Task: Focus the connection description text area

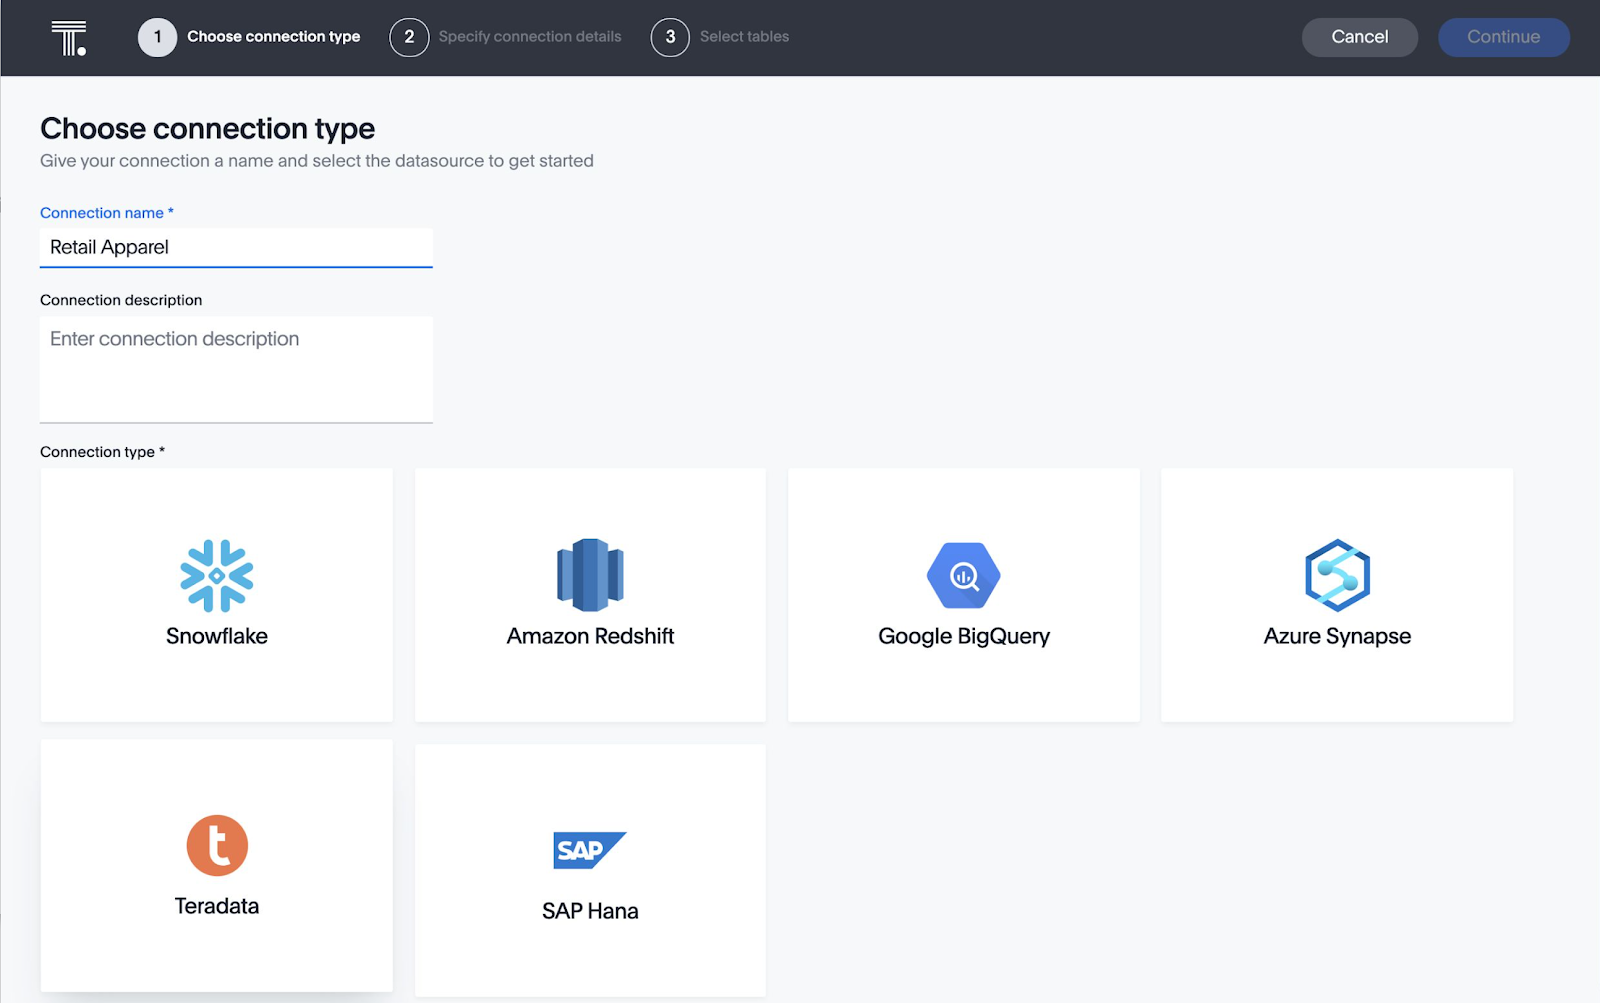Action: pos(236,370)
